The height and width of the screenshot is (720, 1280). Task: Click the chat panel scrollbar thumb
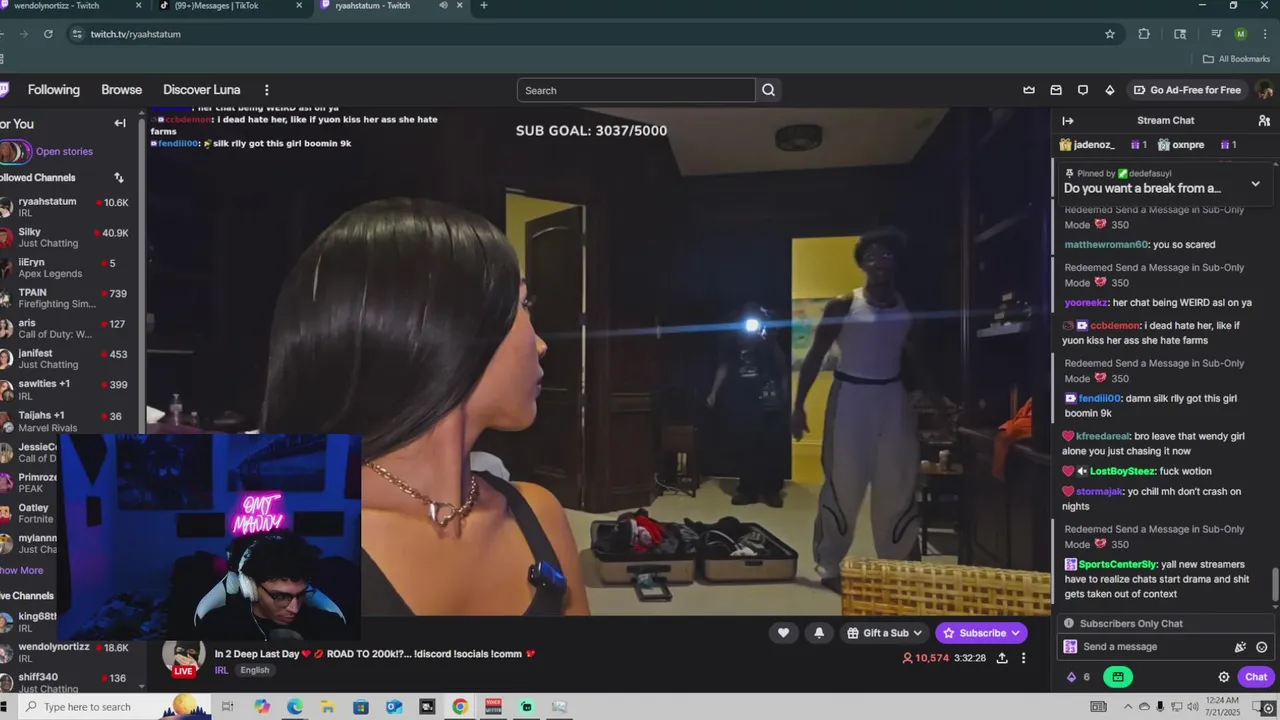pyautogui.click(x=1275, y=583)
